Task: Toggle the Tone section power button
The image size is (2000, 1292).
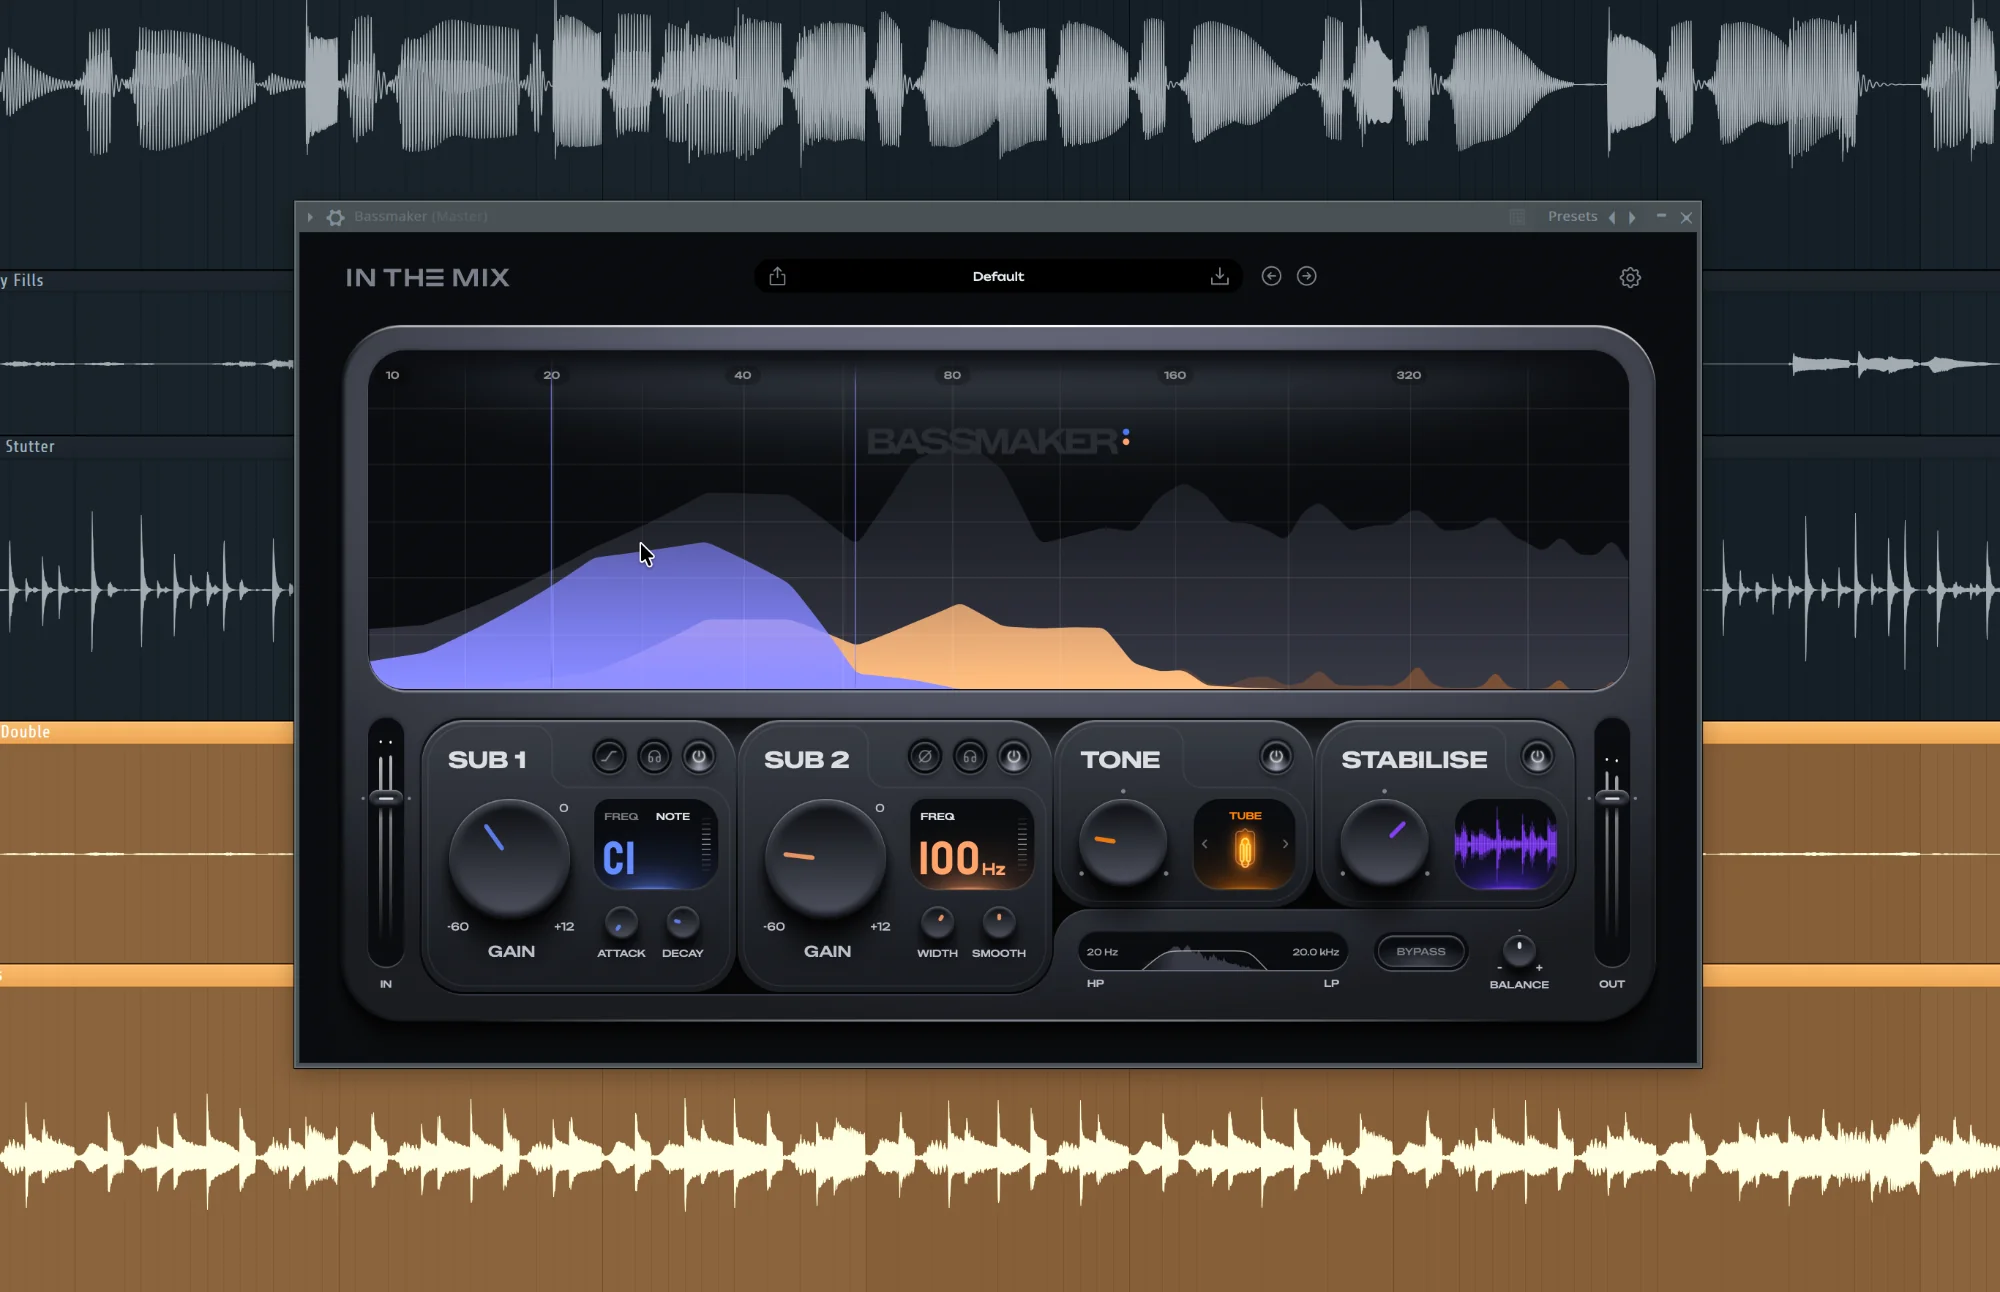Action: click(1276, 757)
